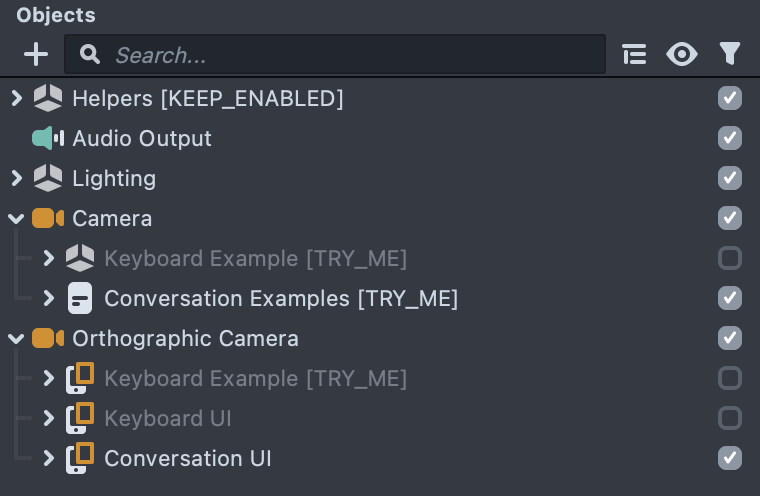Click the Lighting scene object icon
Image resolution: width=760 pixels, height=496 pixels.
pos(48,178)
